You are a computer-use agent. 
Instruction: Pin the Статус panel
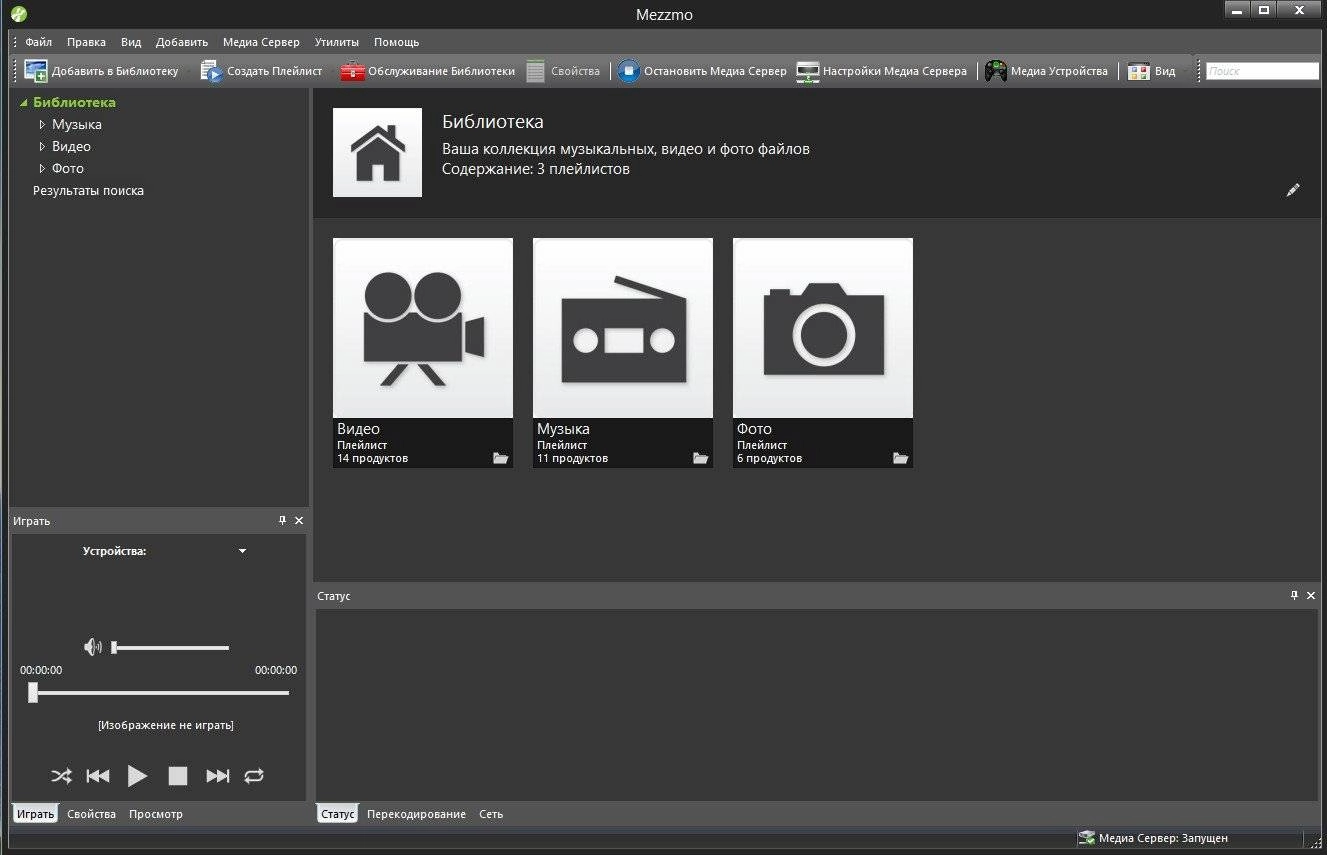(1294, 595)
